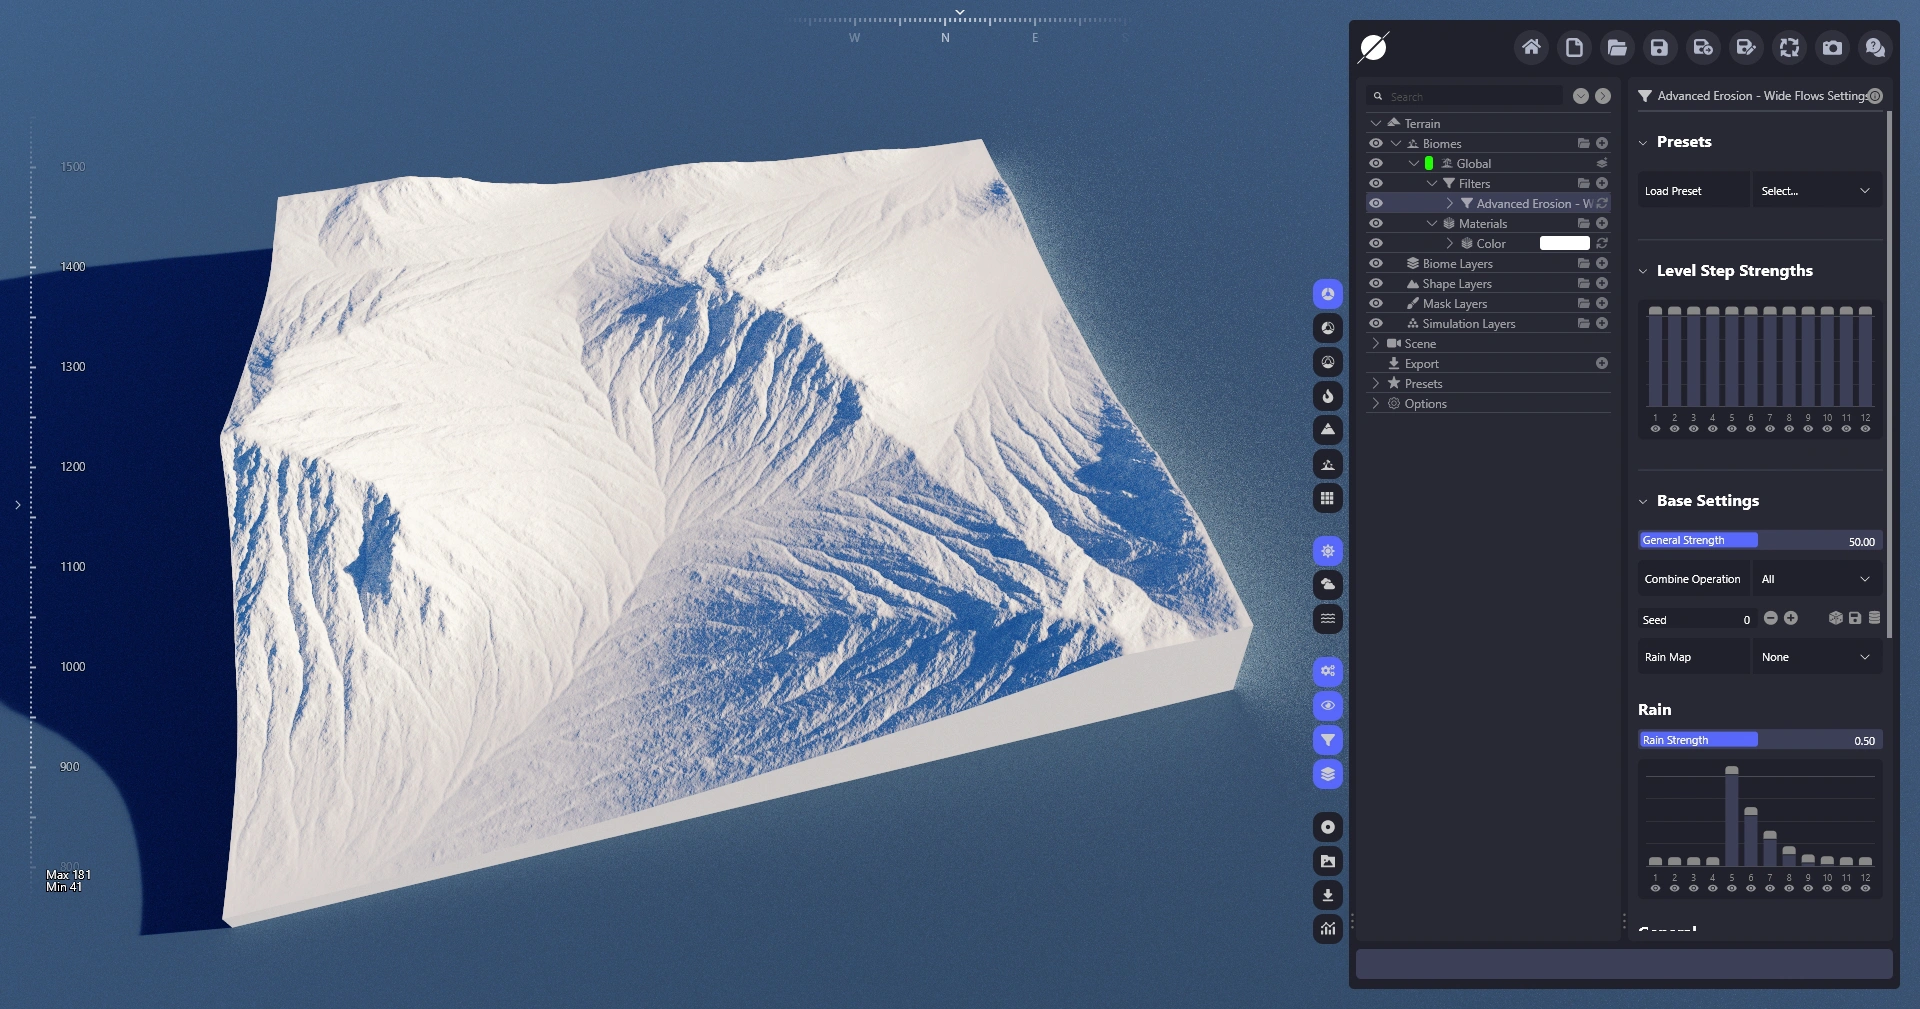Select Export in the terrain tree
Screen dimensions: 1920x1009
pos(1421,364)
